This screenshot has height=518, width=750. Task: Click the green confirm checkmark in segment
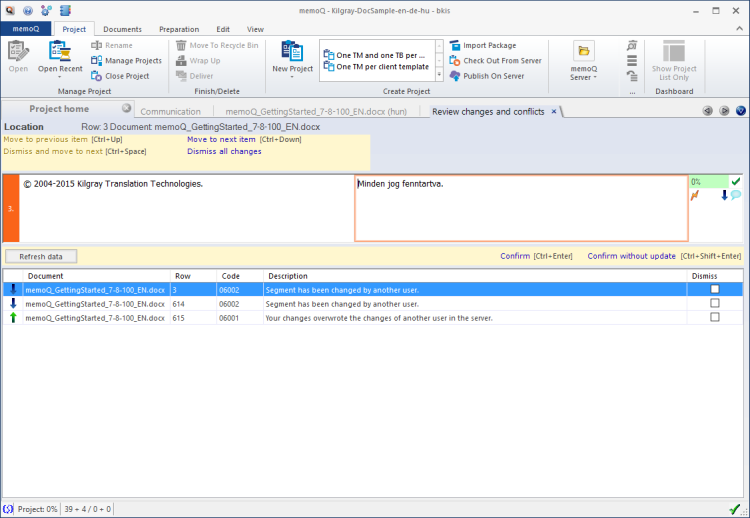(x=736, y=181)
